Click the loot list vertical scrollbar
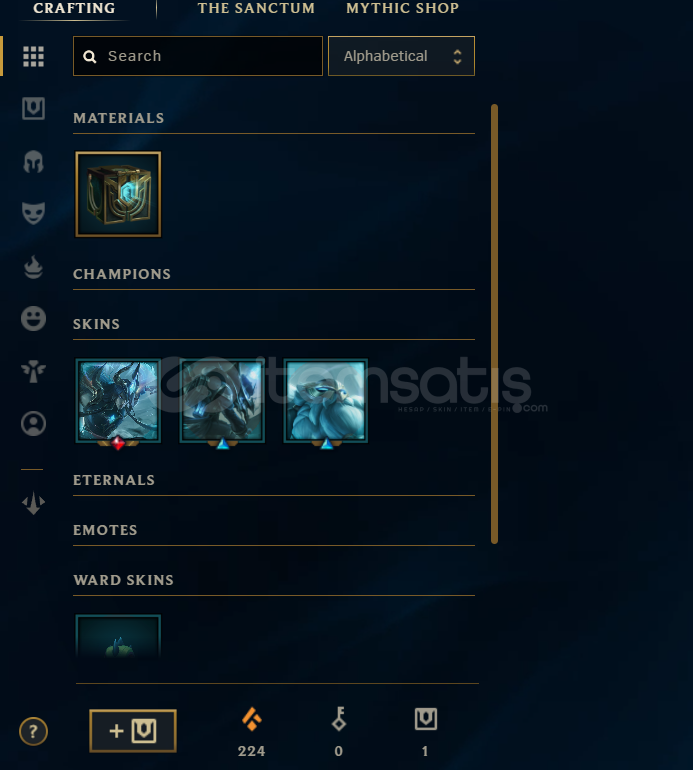 point(494,324)
